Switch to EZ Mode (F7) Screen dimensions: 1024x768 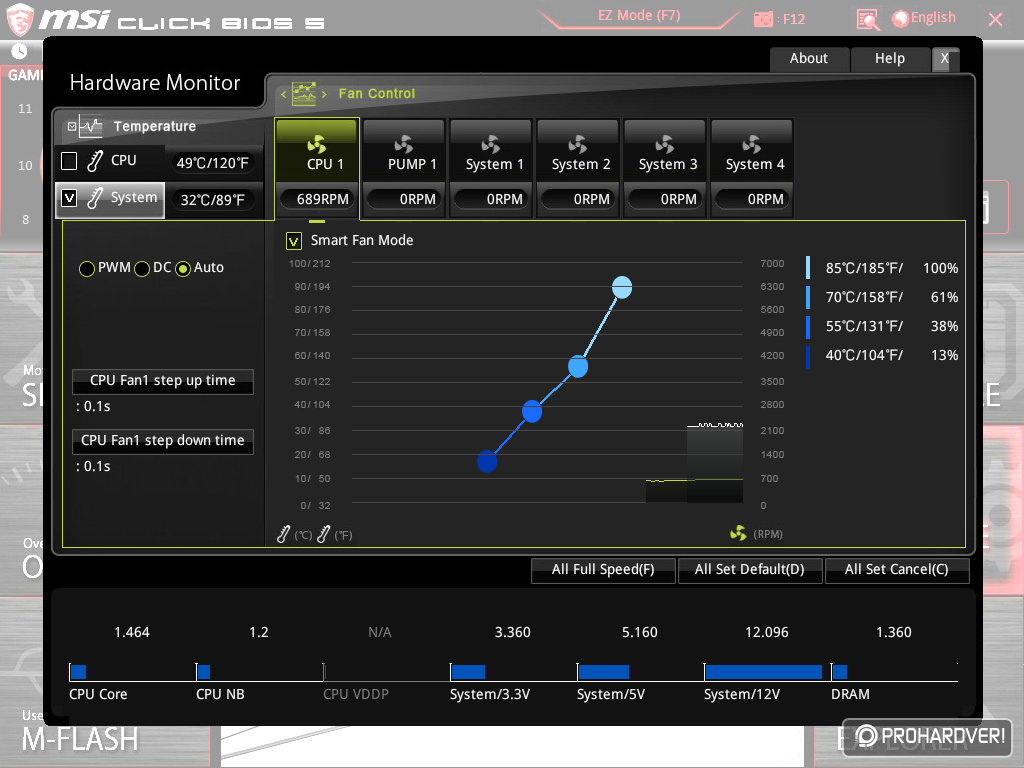[639, 16]
